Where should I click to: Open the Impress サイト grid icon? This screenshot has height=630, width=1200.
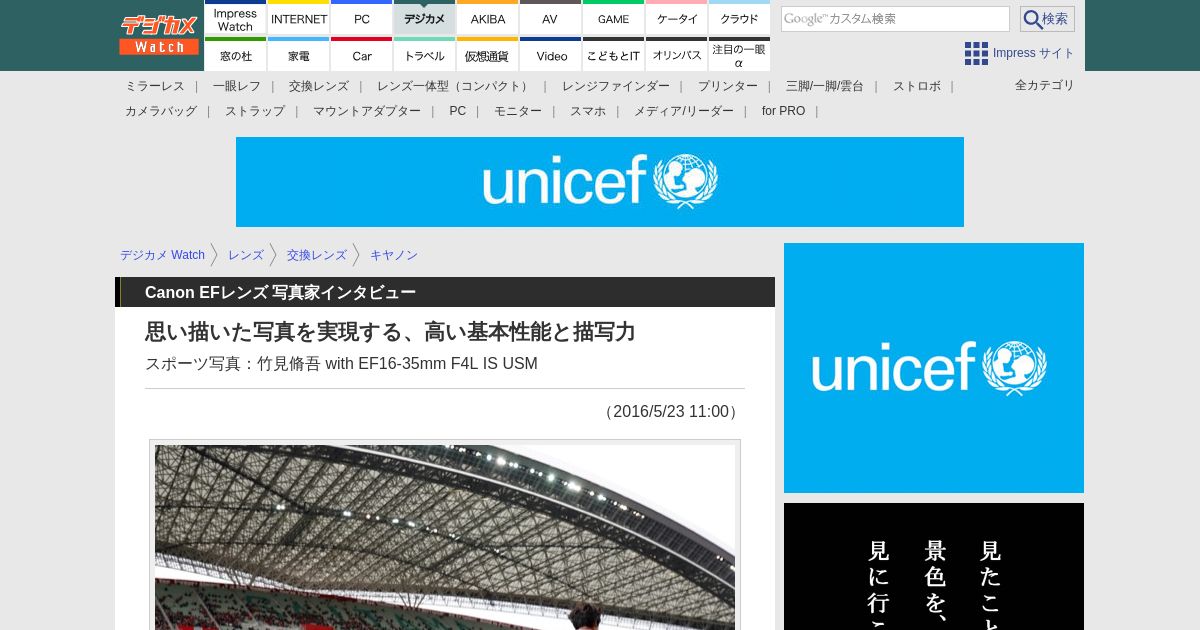click(x=976, y=53)
